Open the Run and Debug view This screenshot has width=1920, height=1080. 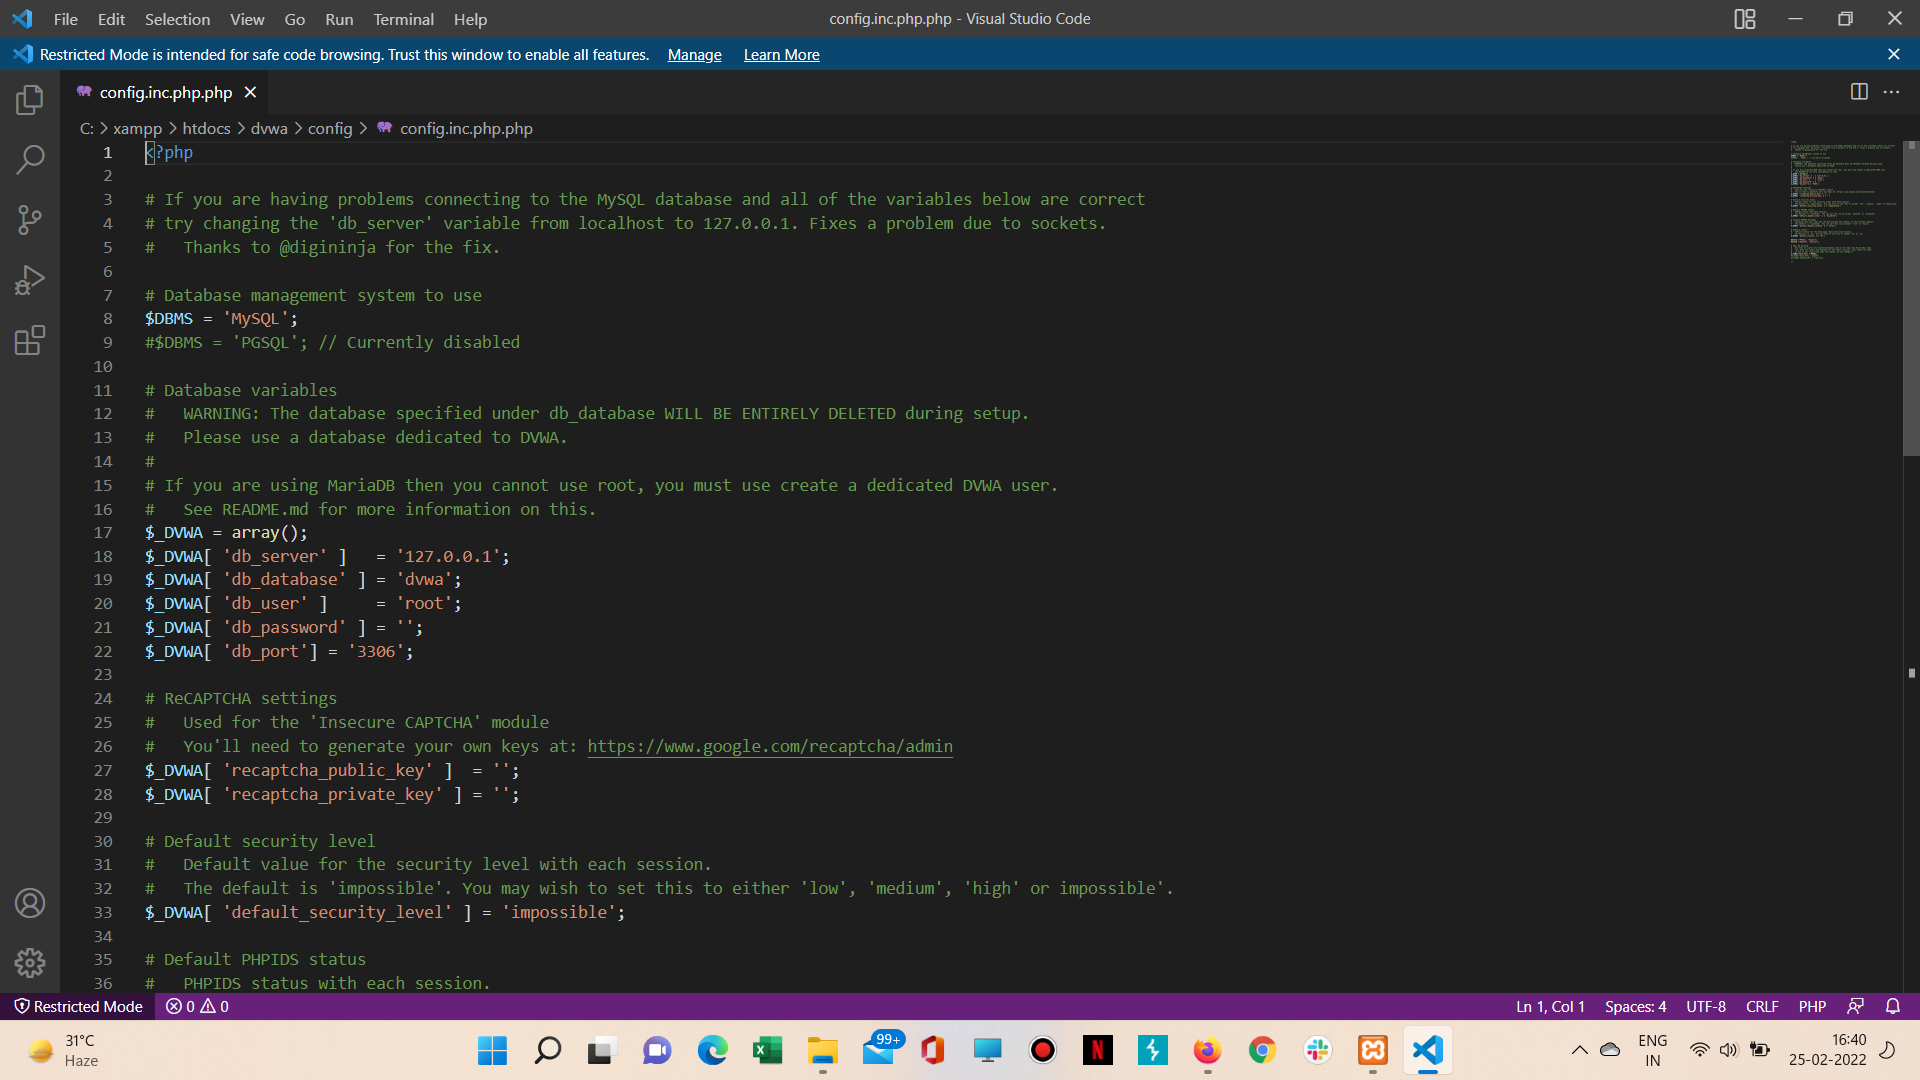[x=30, y=280]
